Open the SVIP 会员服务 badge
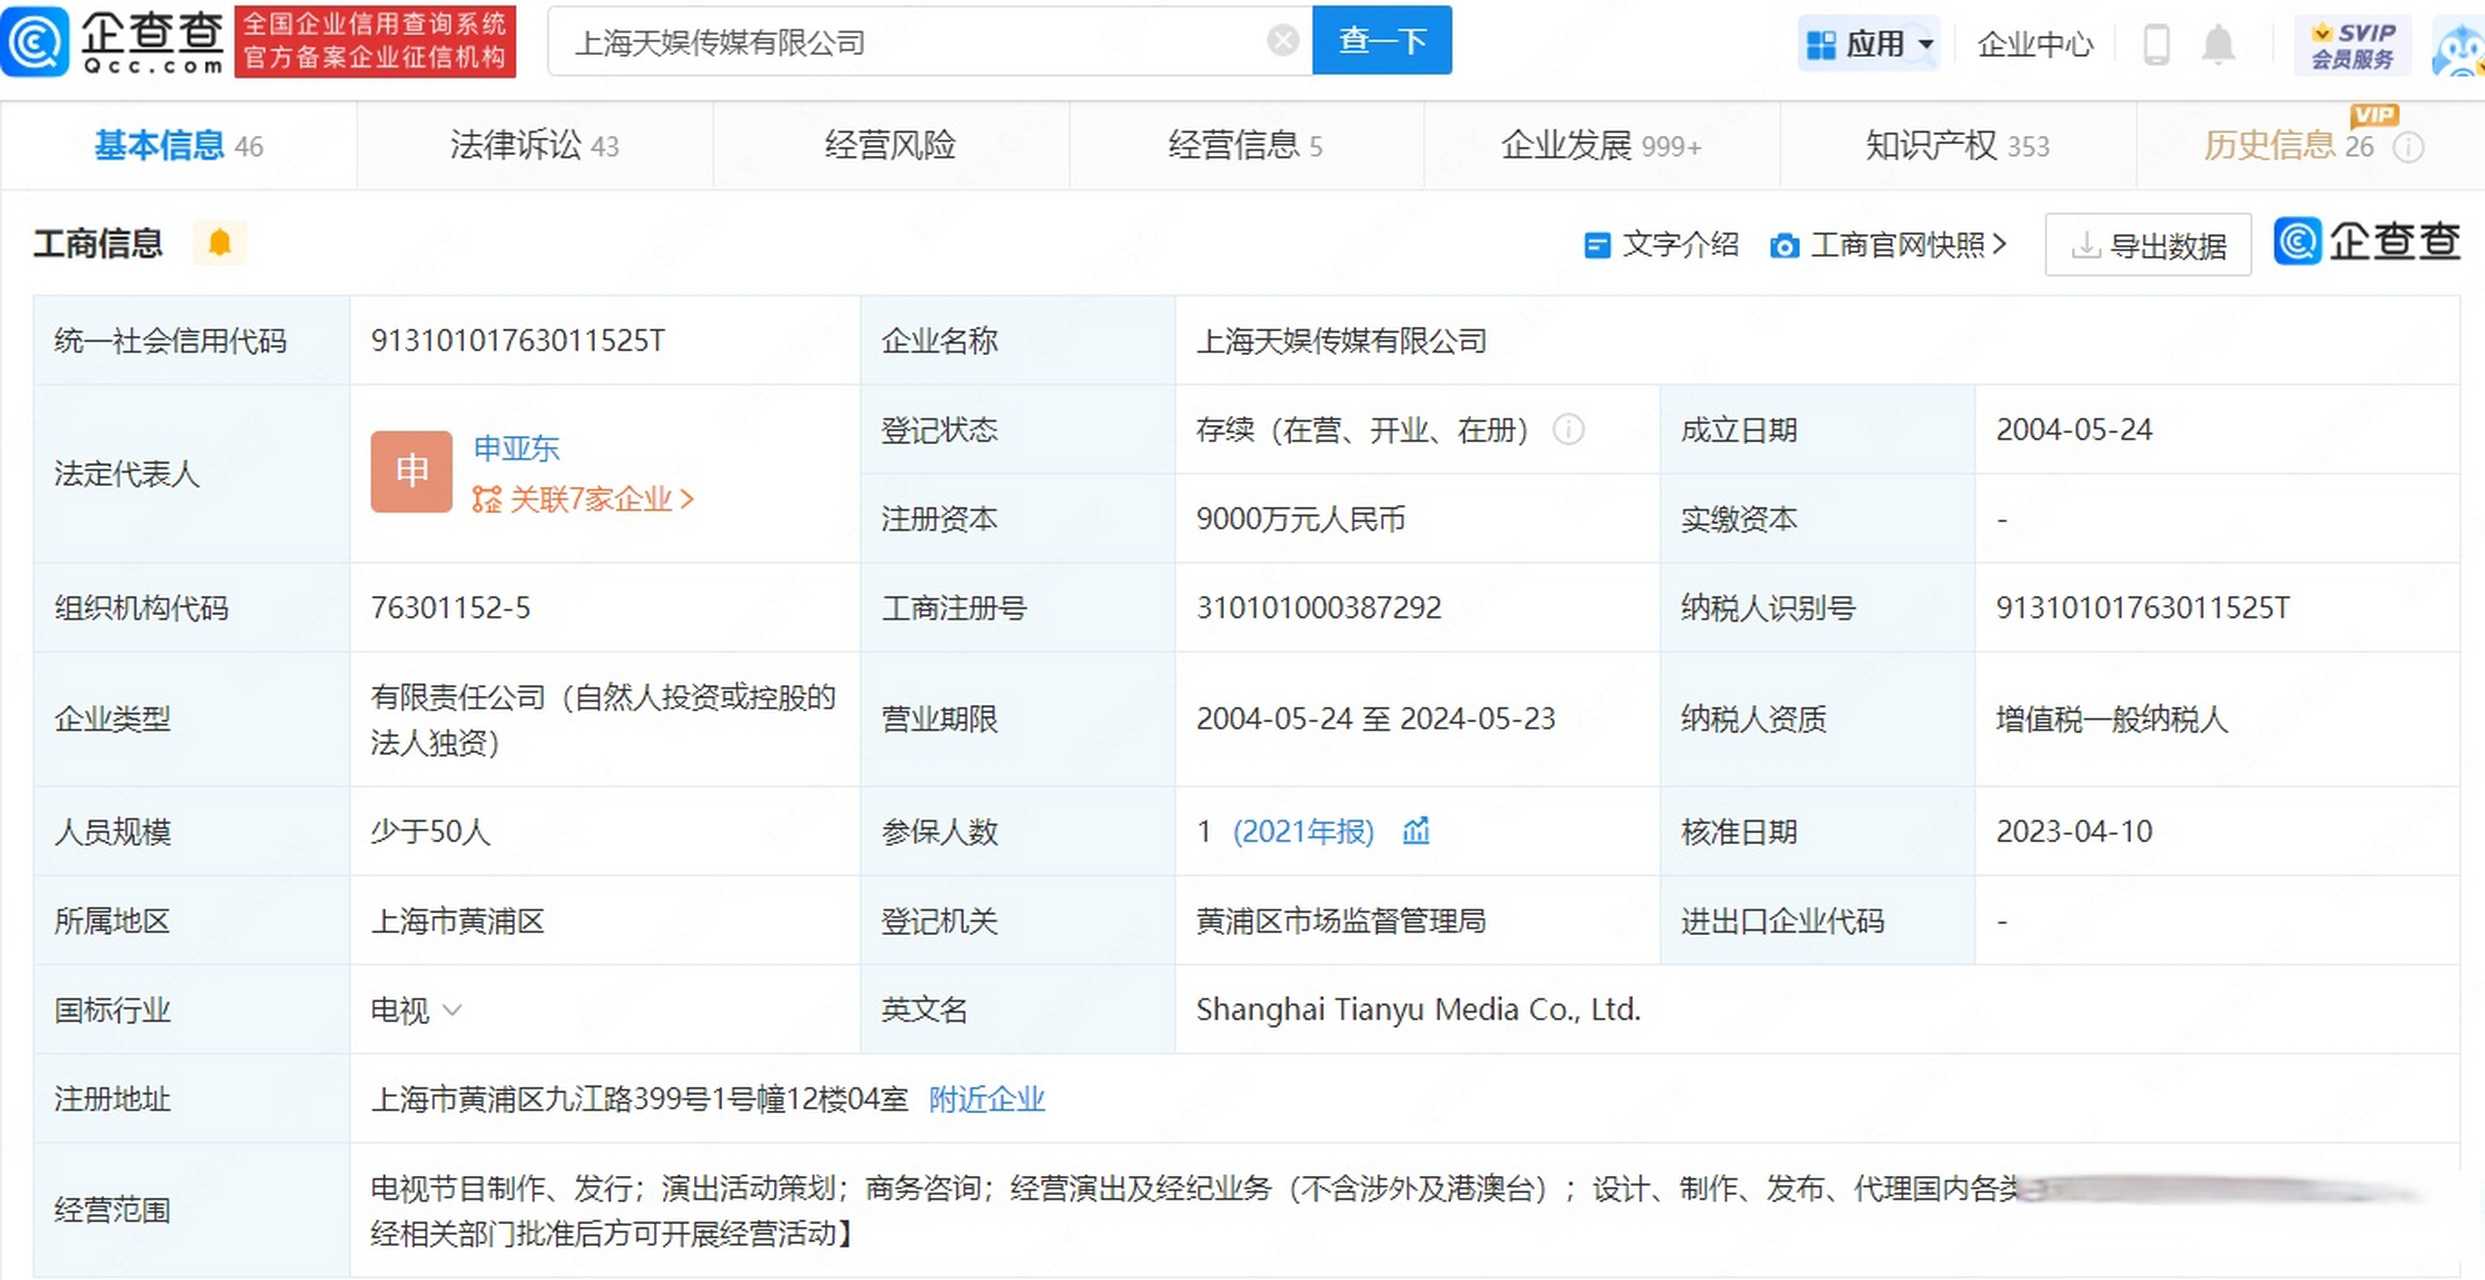 pos(2352,45)
